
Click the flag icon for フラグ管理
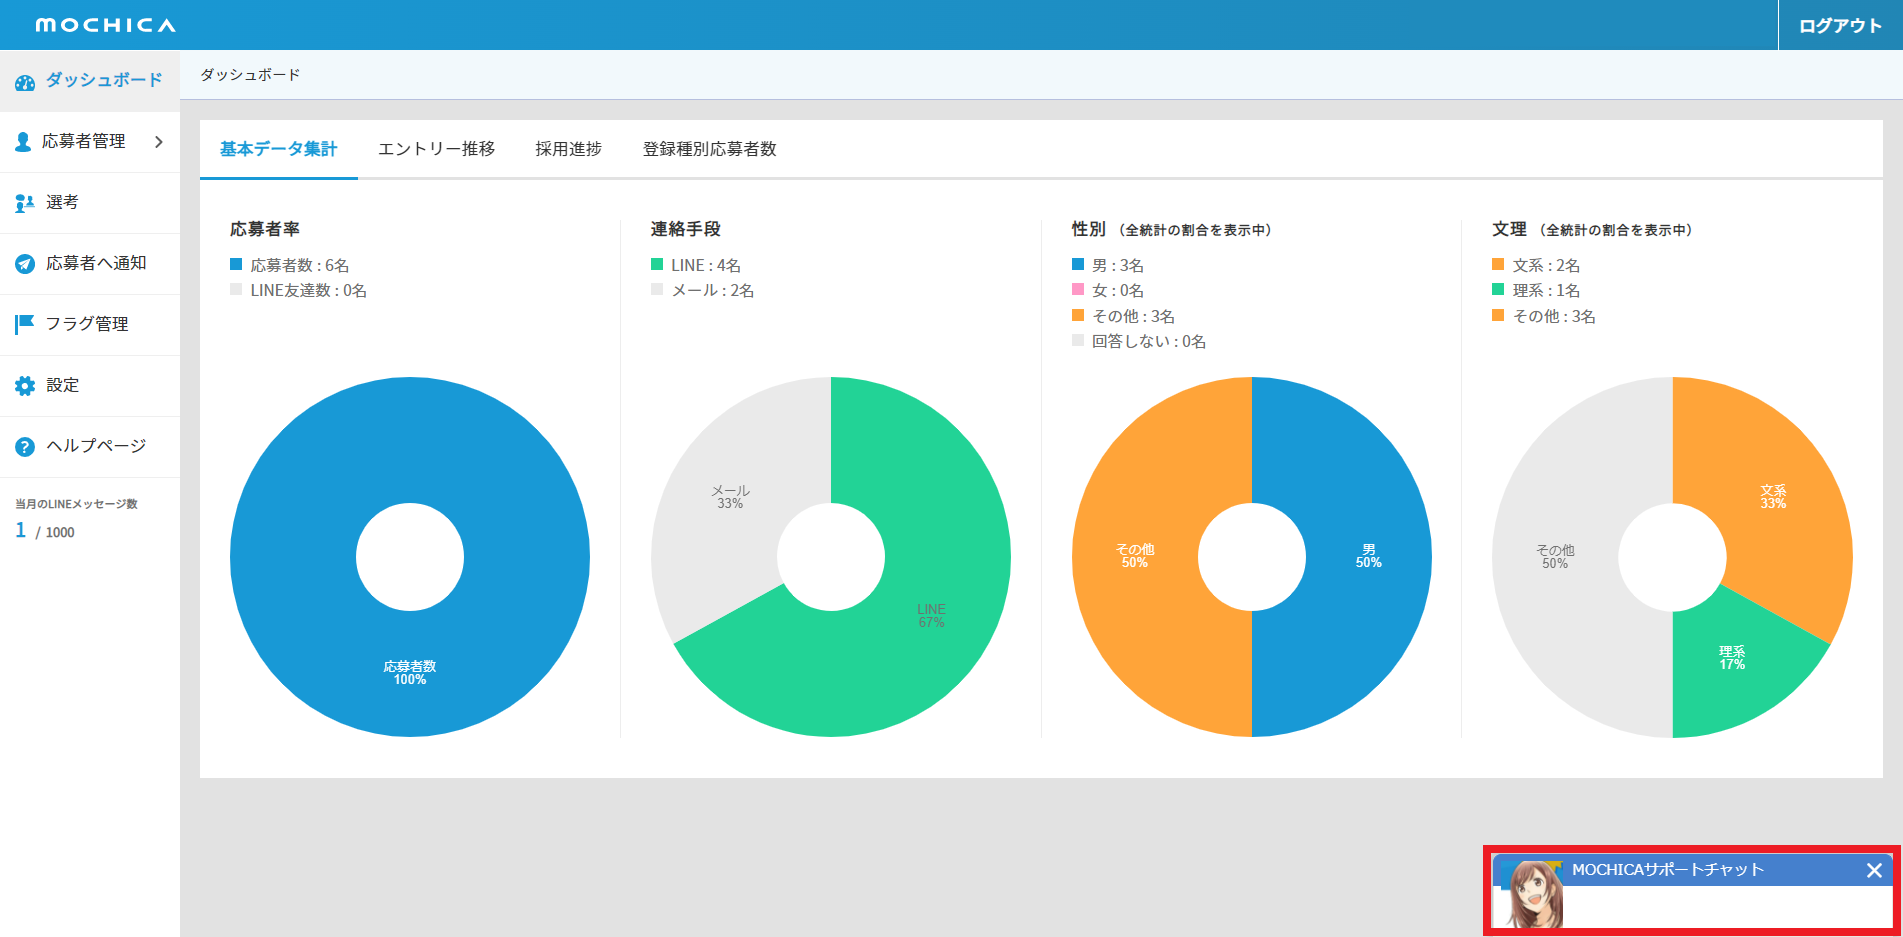coord(25,324)
